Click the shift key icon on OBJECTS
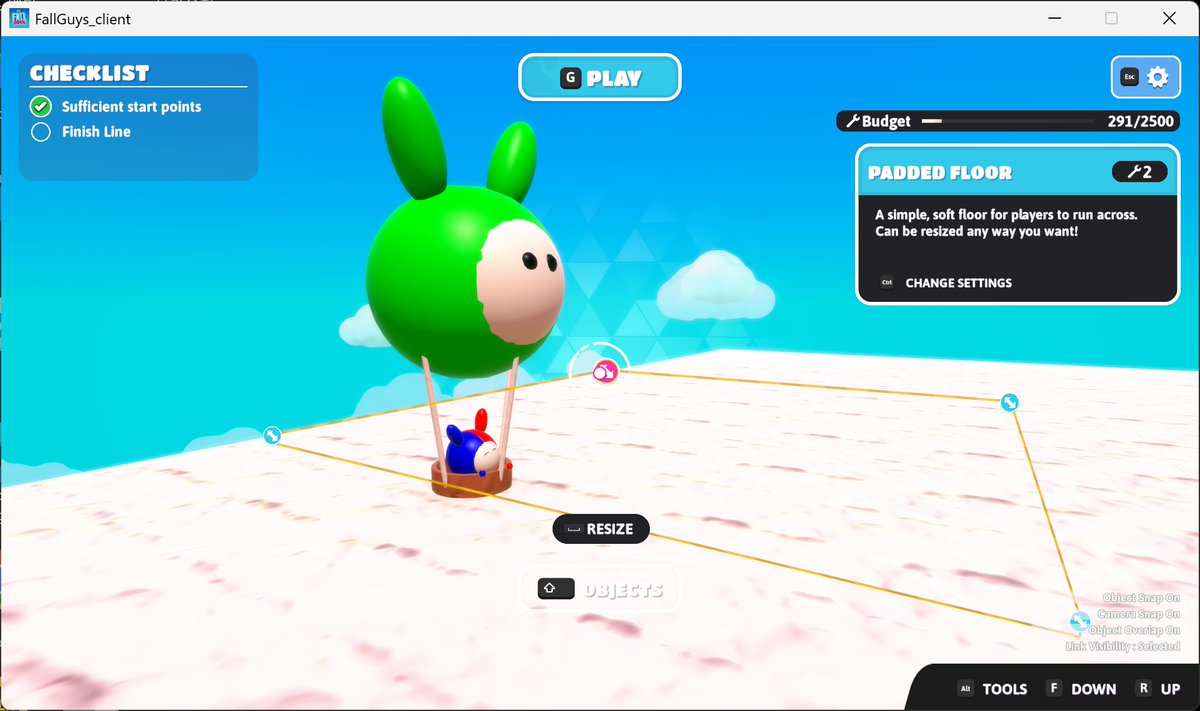This screenshot has width=1200, height=711. (555, 589)
